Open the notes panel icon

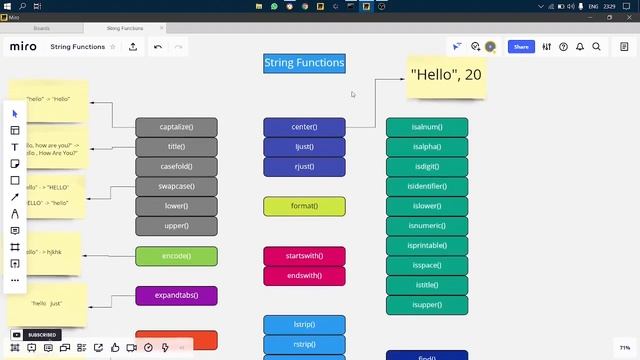(x=624, y=47)
